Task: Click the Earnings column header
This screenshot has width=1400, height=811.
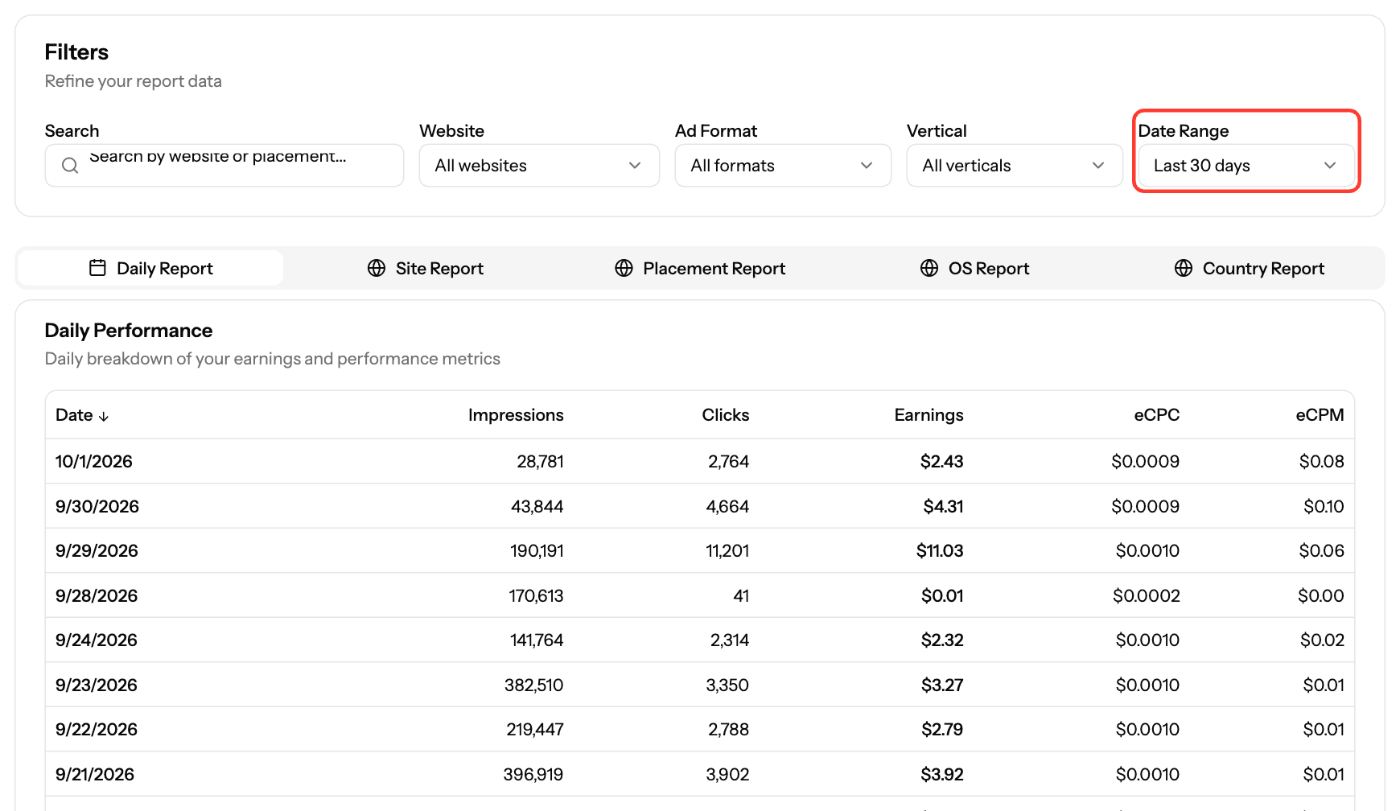Action: coord(929,415)
